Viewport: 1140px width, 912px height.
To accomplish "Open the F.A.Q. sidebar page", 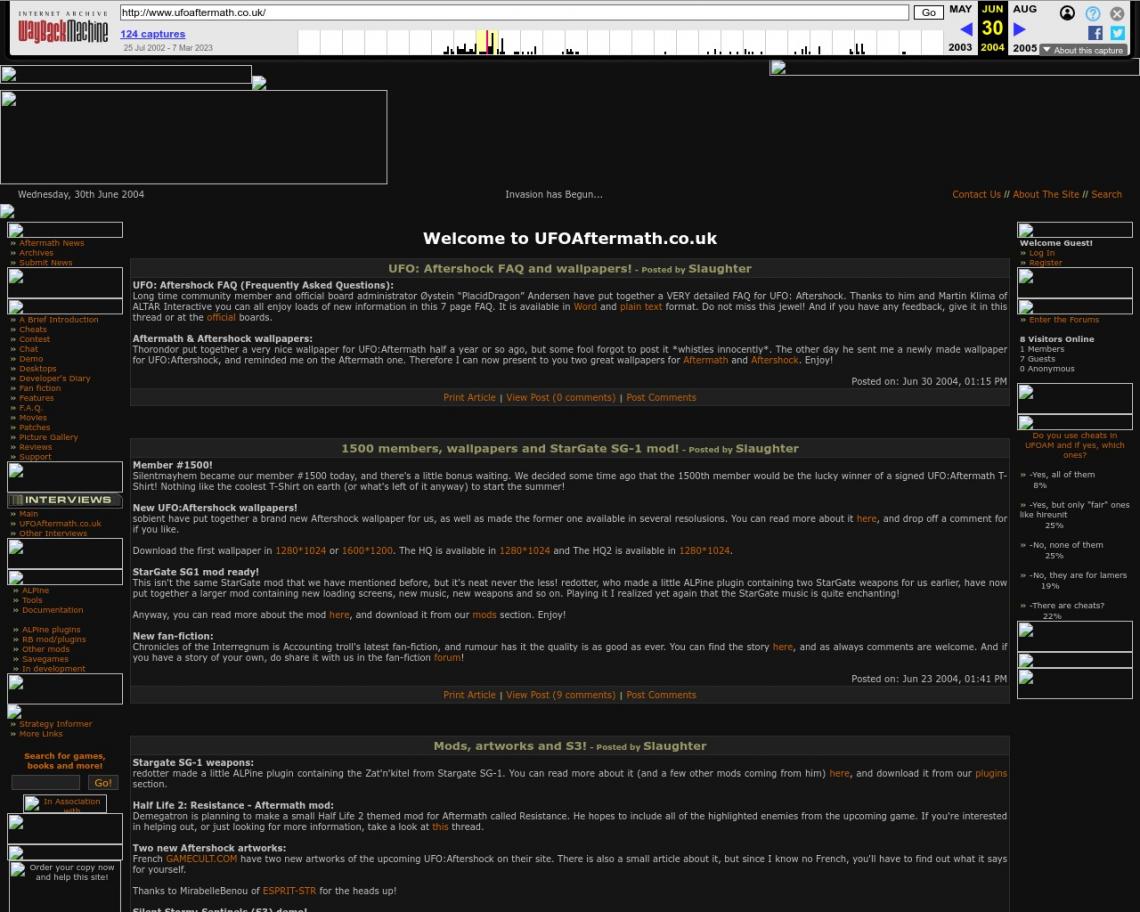I will [x=31, y=408].
